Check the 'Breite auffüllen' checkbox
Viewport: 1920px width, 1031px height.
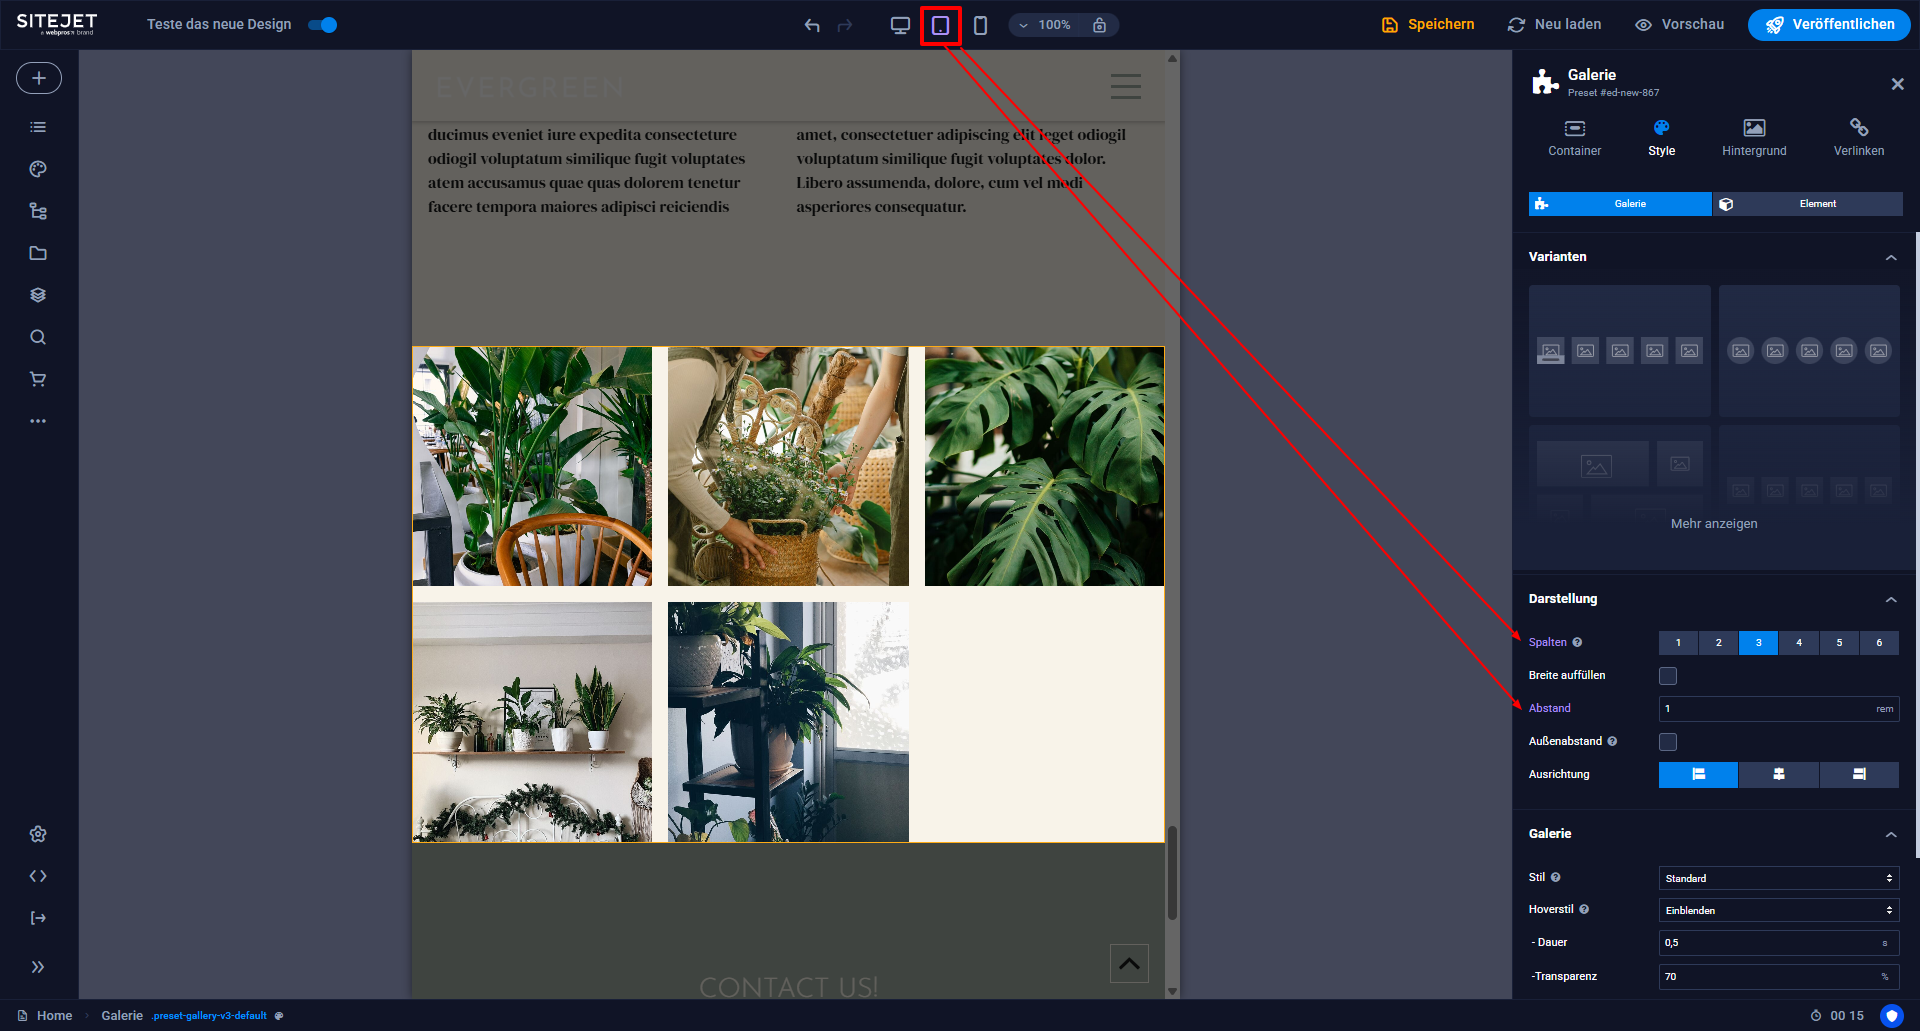(1668, 676)
